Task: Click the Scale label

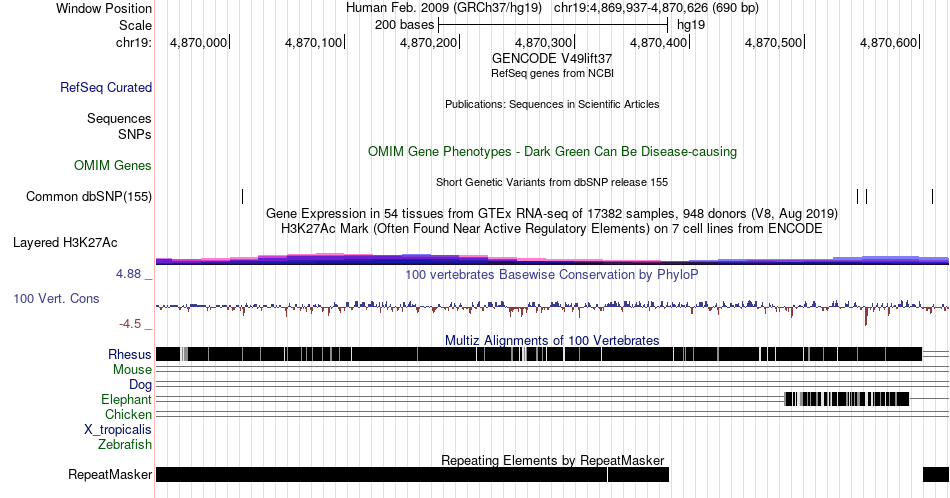Action: tap(135, 25)
